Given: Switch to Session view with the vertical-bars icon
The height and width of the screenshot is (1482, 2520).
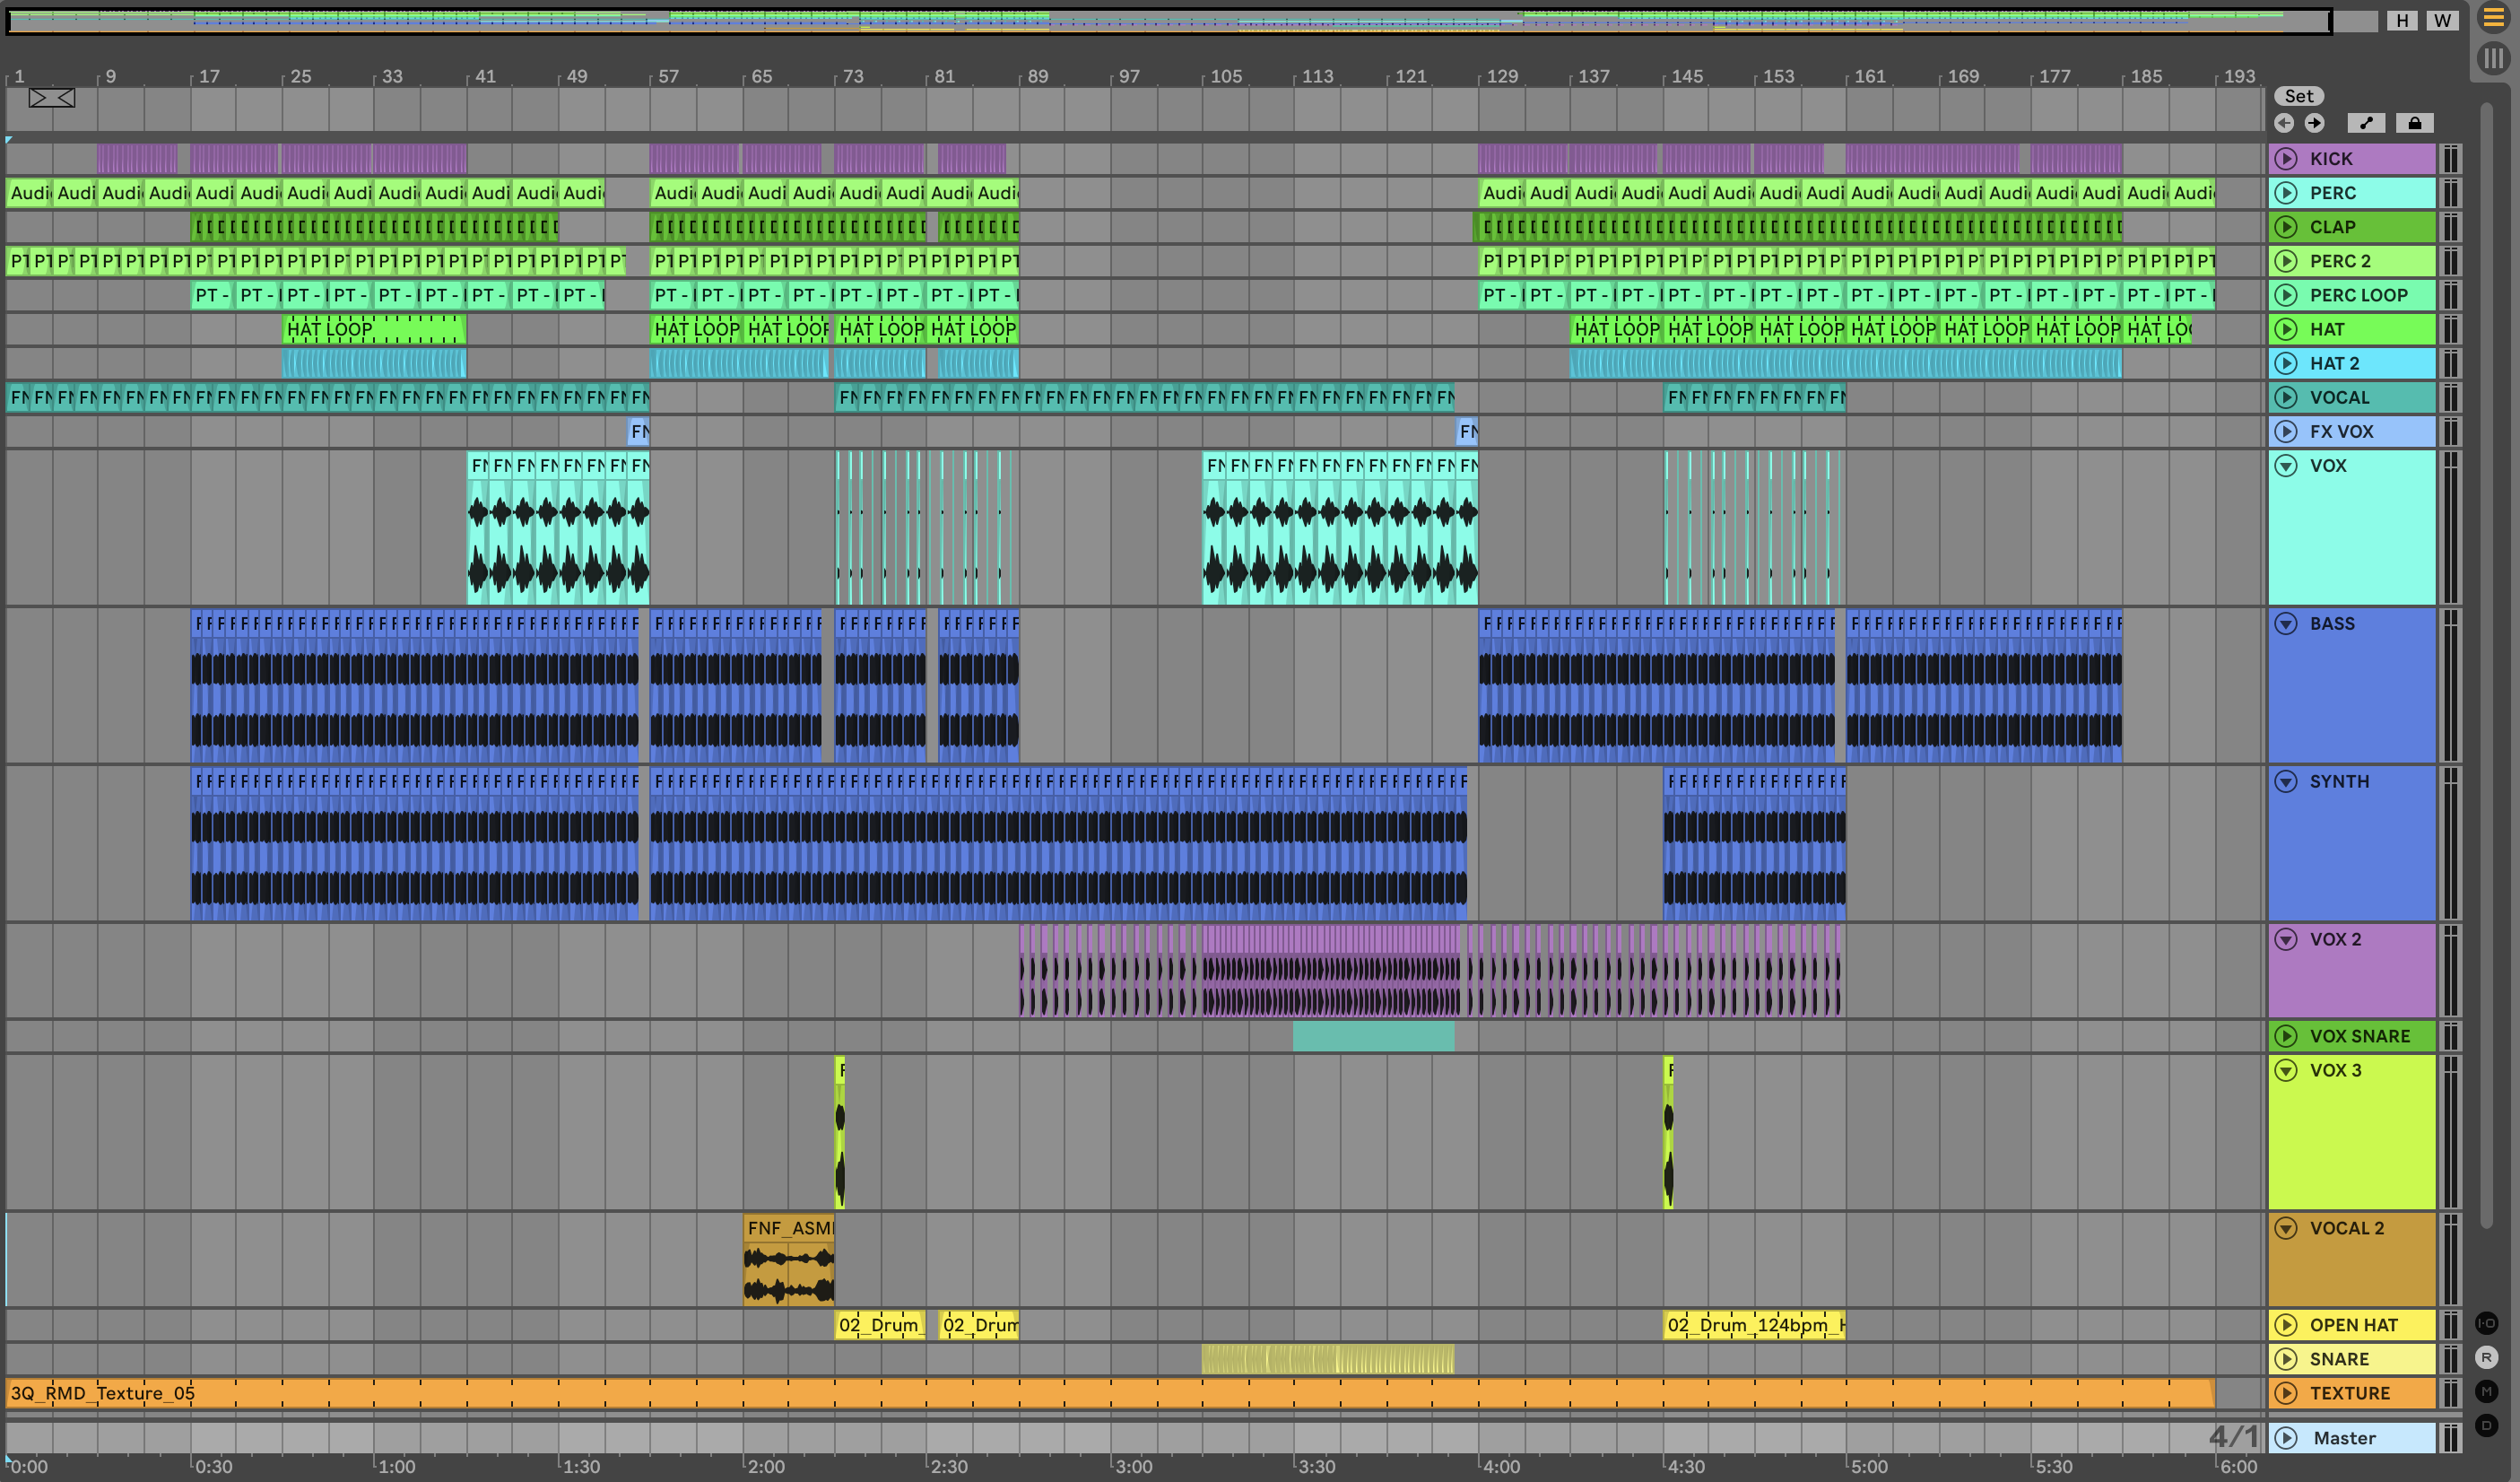Looking at the screenshot, I should (2494, 58).
